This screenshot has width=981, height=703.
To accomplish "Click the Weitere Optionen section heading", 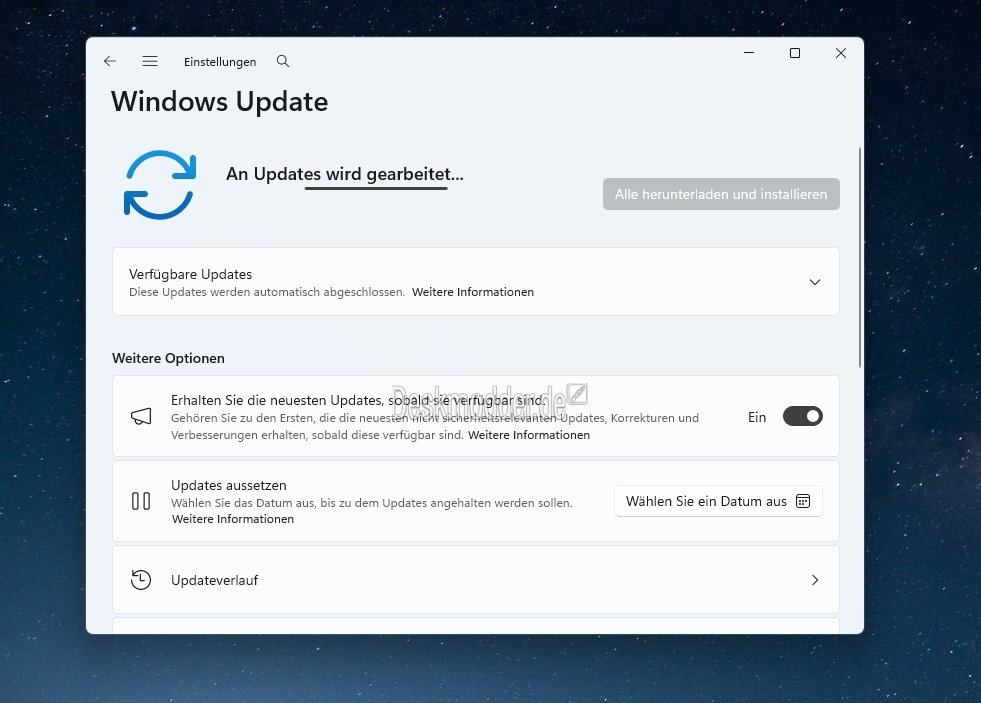I will coord(168,358).
